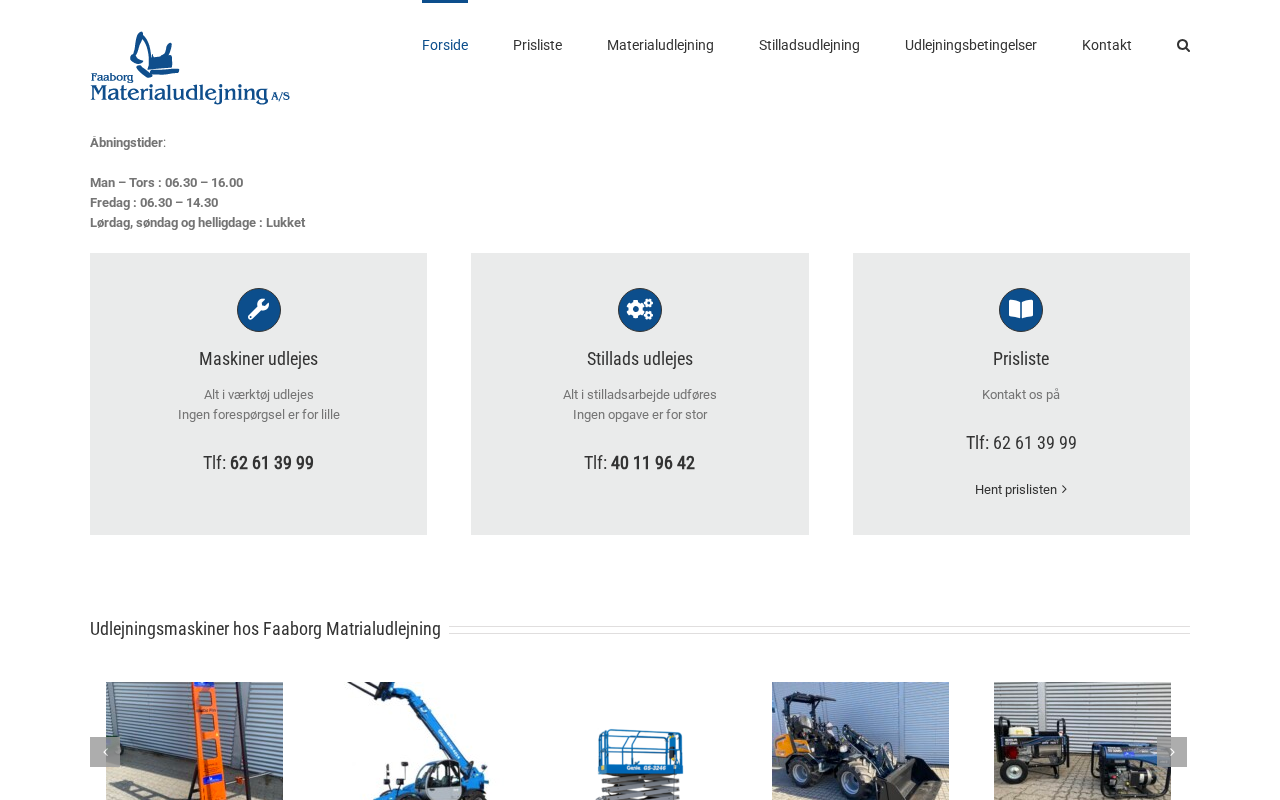The image size is (1280, 800).
Task: Open the search magnifier icon
Action: 1183,45
